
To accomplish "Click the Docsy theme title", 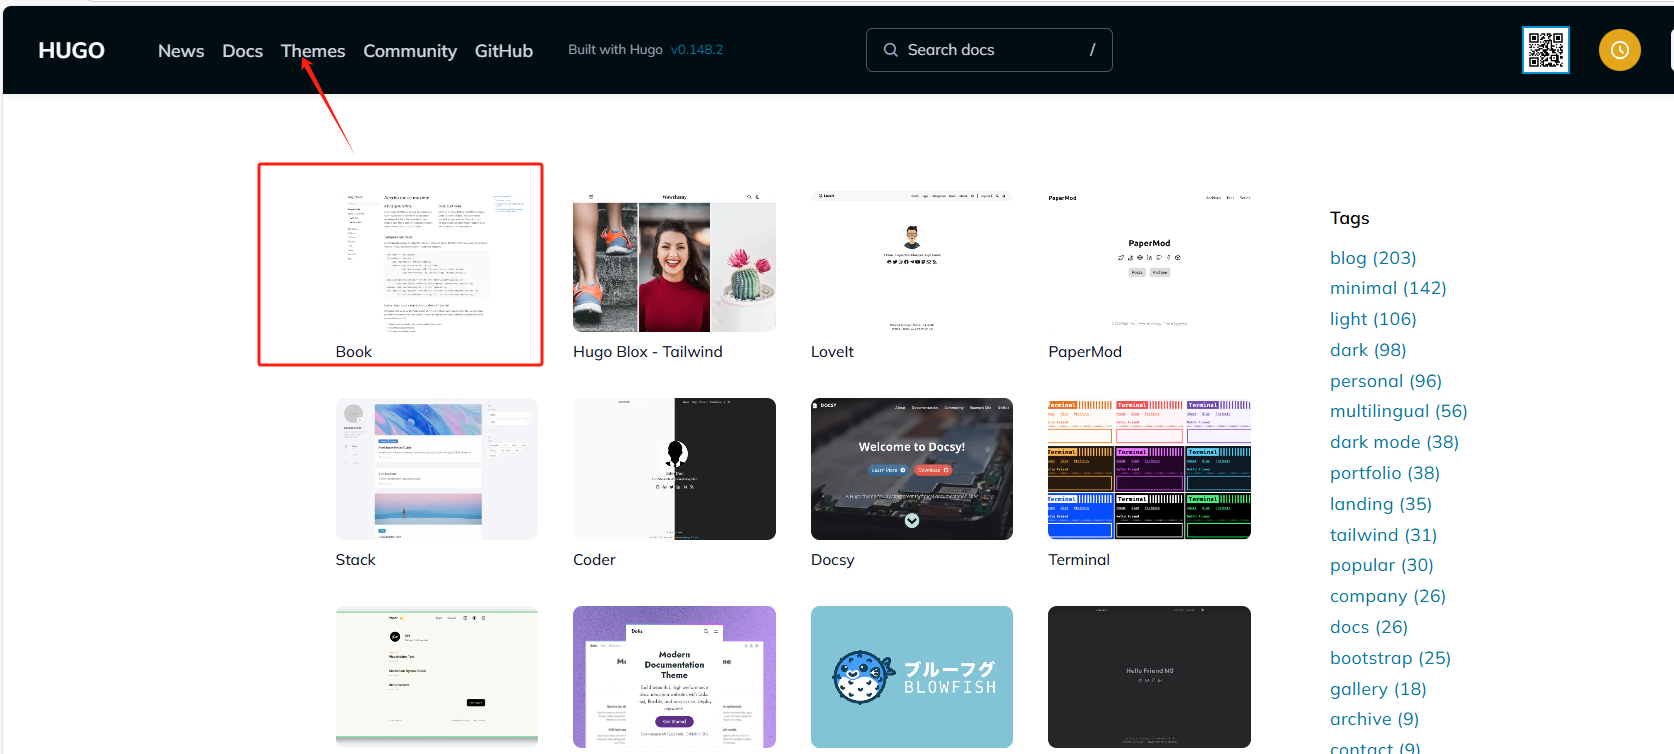I will coord(833,560).
